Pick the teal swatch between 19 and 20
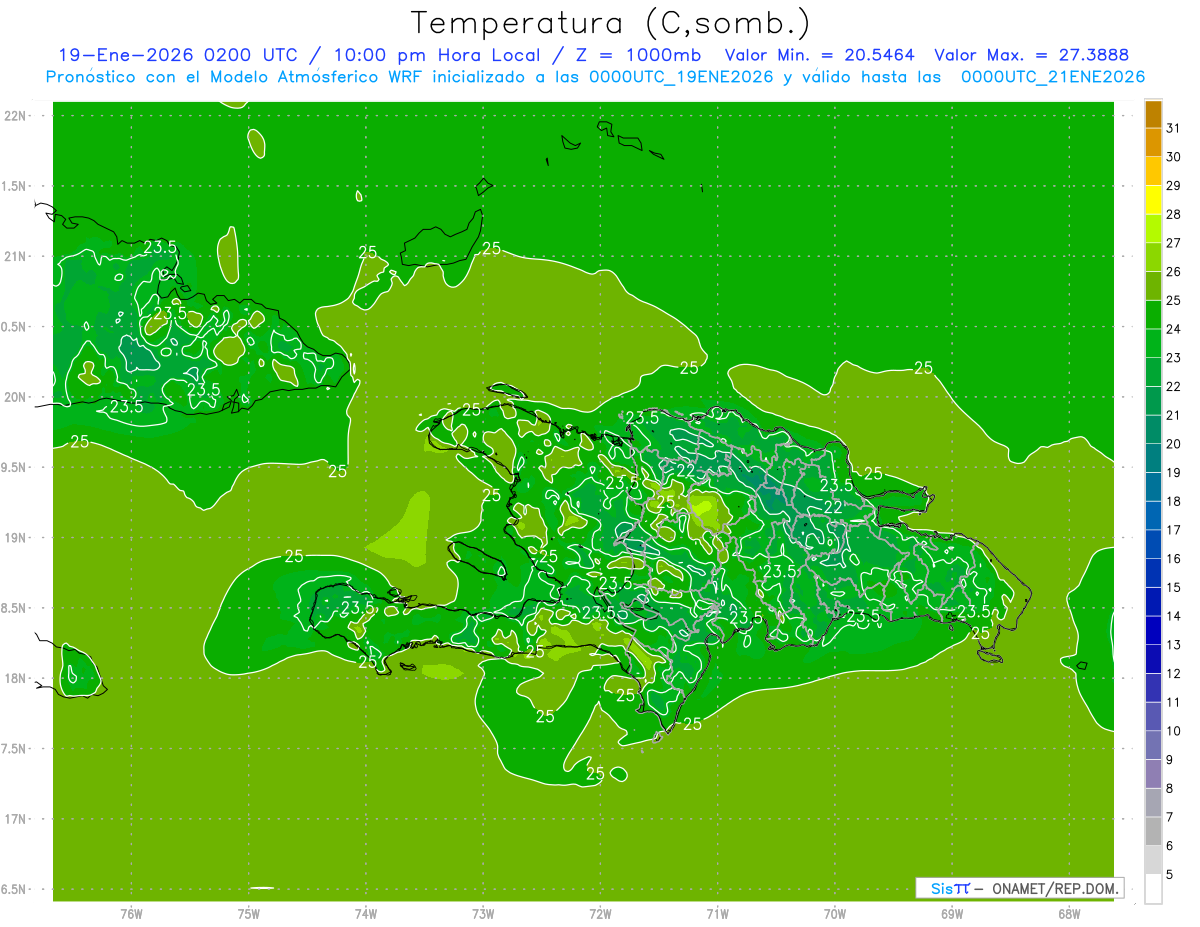The height and width of the screenshot is (927, 1200). [x=1153, y=458]
